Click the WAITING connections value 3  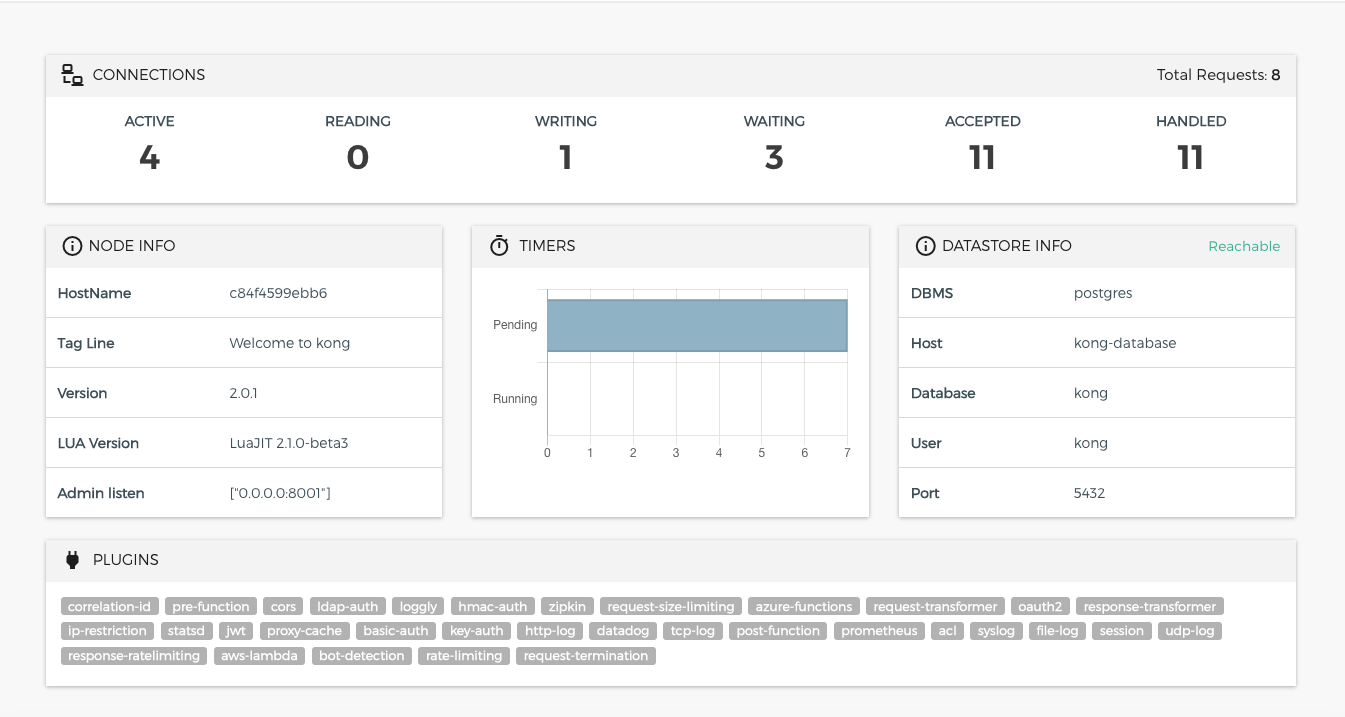(774, 158)
